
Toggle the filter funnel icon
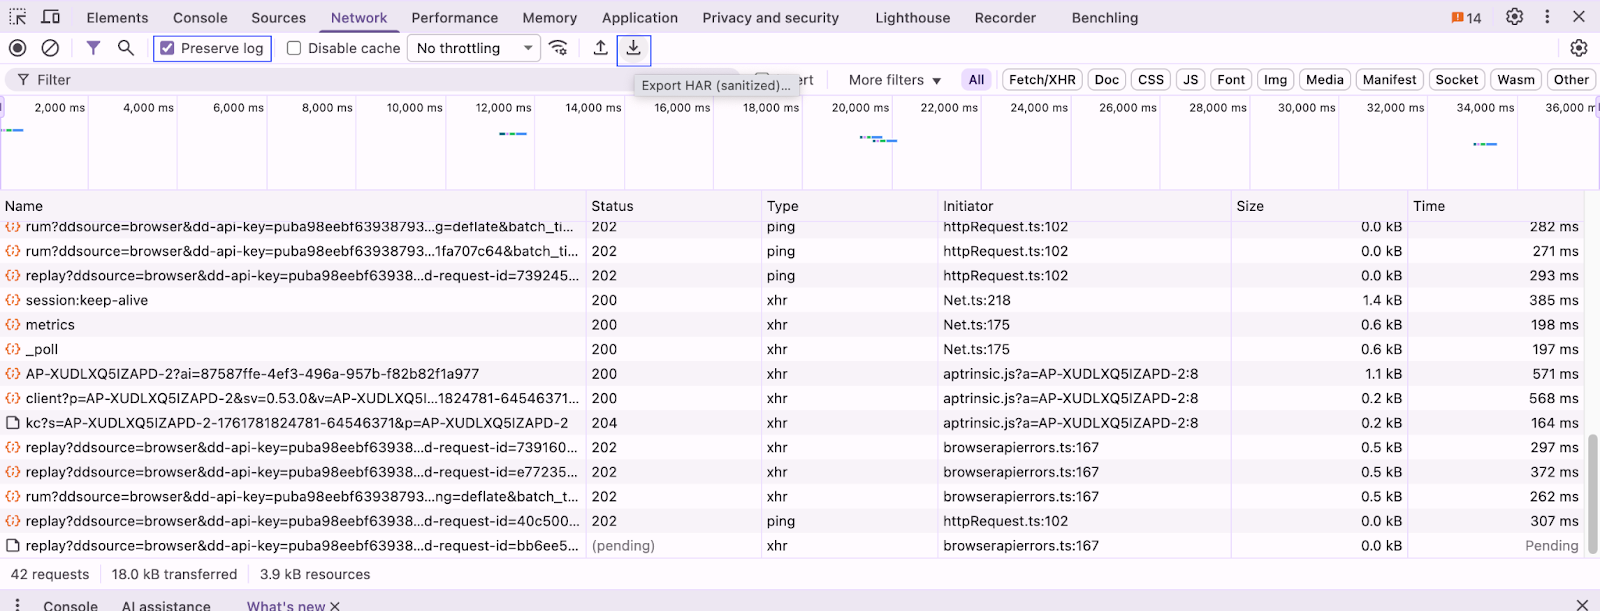click(93, 48)
